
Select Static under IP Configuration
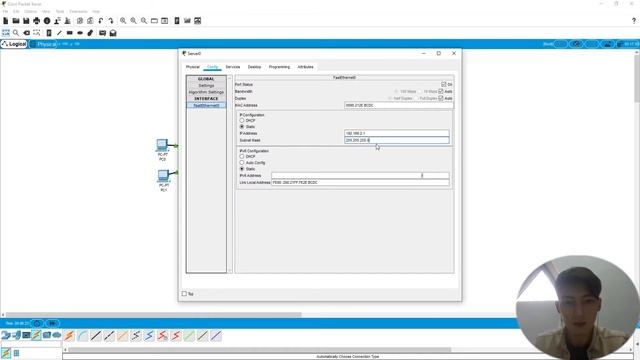pyautogui.click(x=242, y=127)
